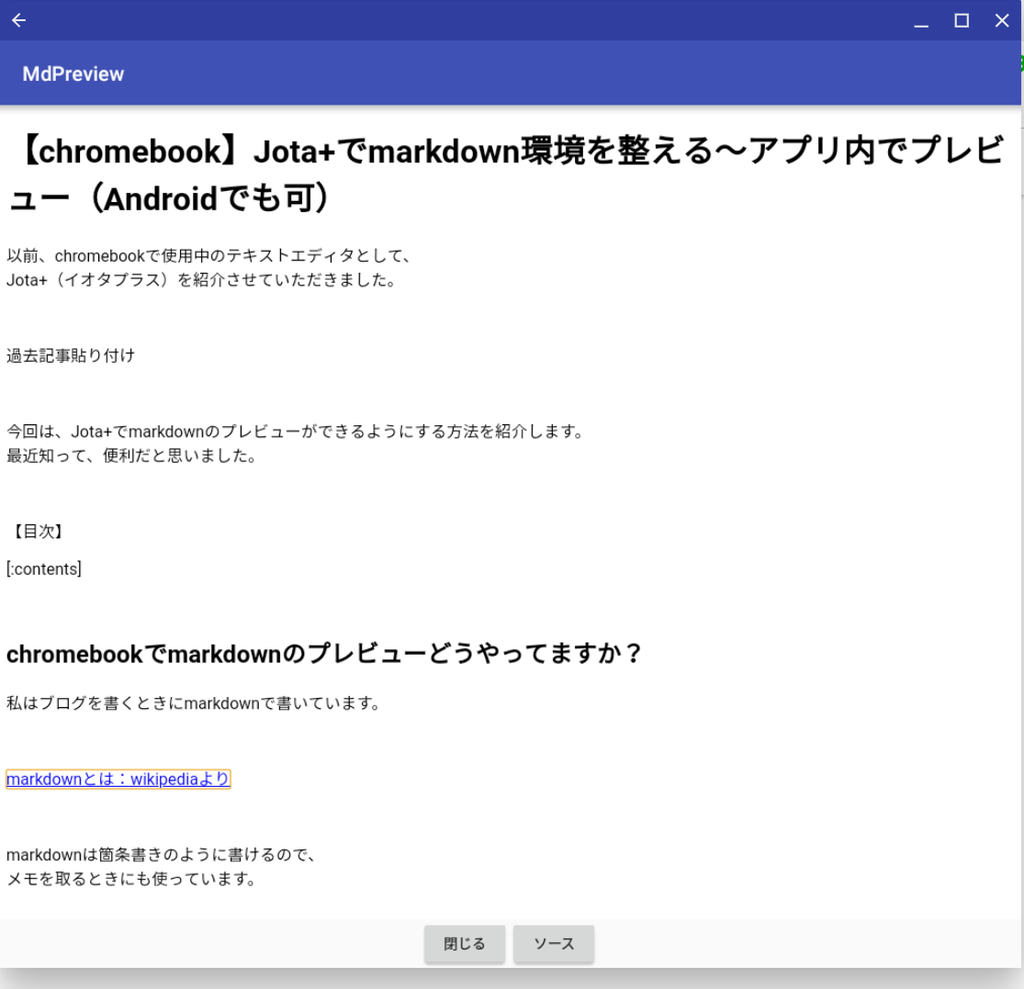
Task: Close the window with the X icon
Action: (1002, 21)
